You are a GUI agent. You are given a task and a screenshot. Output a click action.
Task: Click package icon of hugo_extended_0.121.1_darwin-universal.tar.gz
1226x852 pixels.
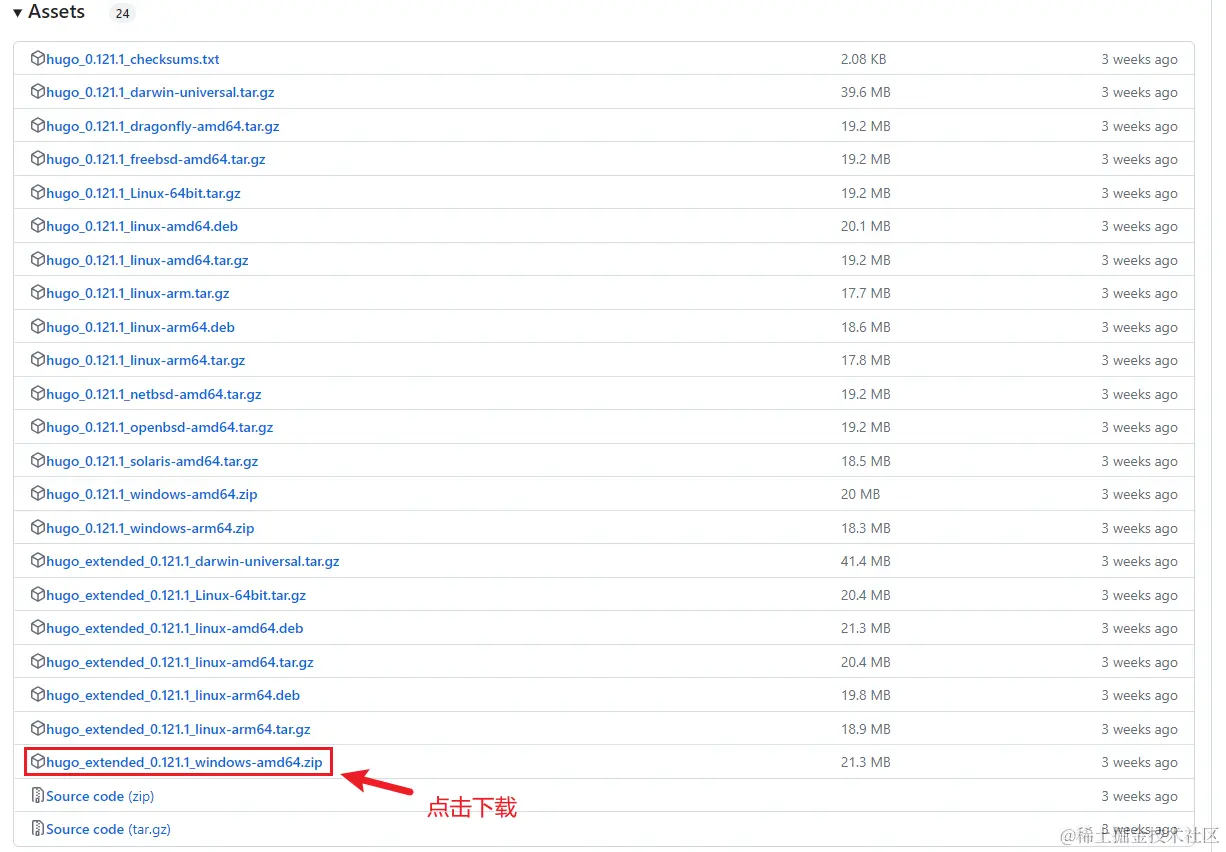(38, 561)
